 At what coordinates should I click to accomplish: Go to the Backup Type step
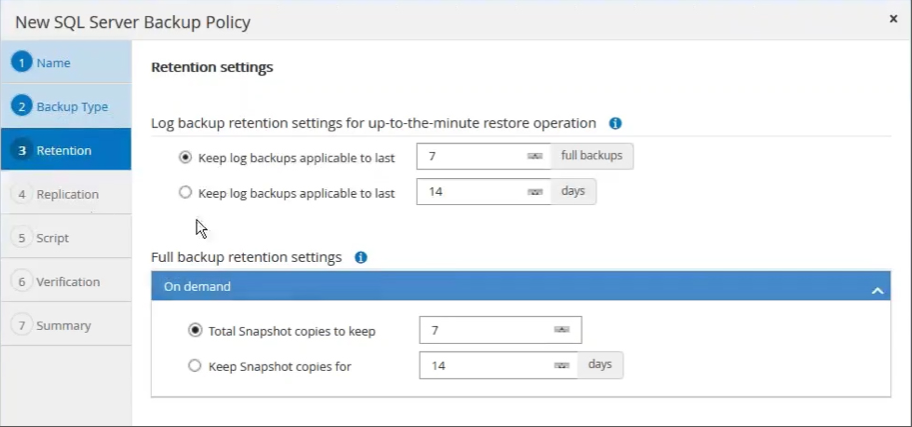click(x=71, y=106)
